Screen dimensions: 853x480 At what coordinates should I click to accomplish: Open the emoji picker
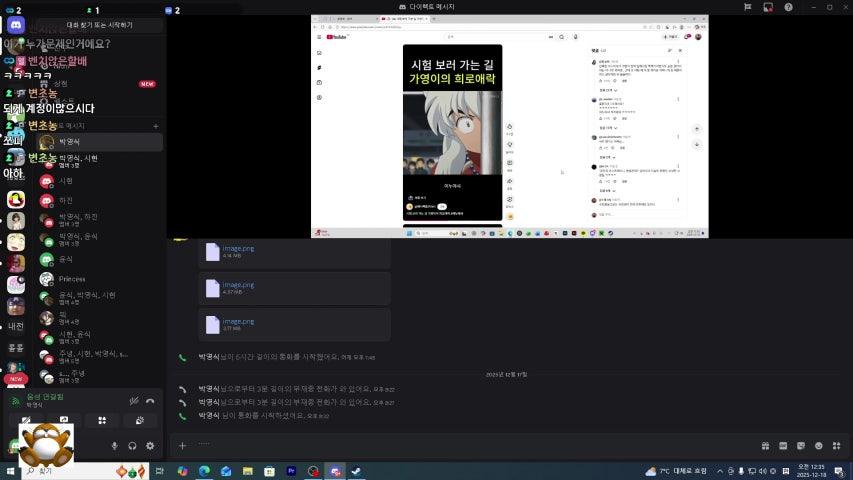point(819,446)
